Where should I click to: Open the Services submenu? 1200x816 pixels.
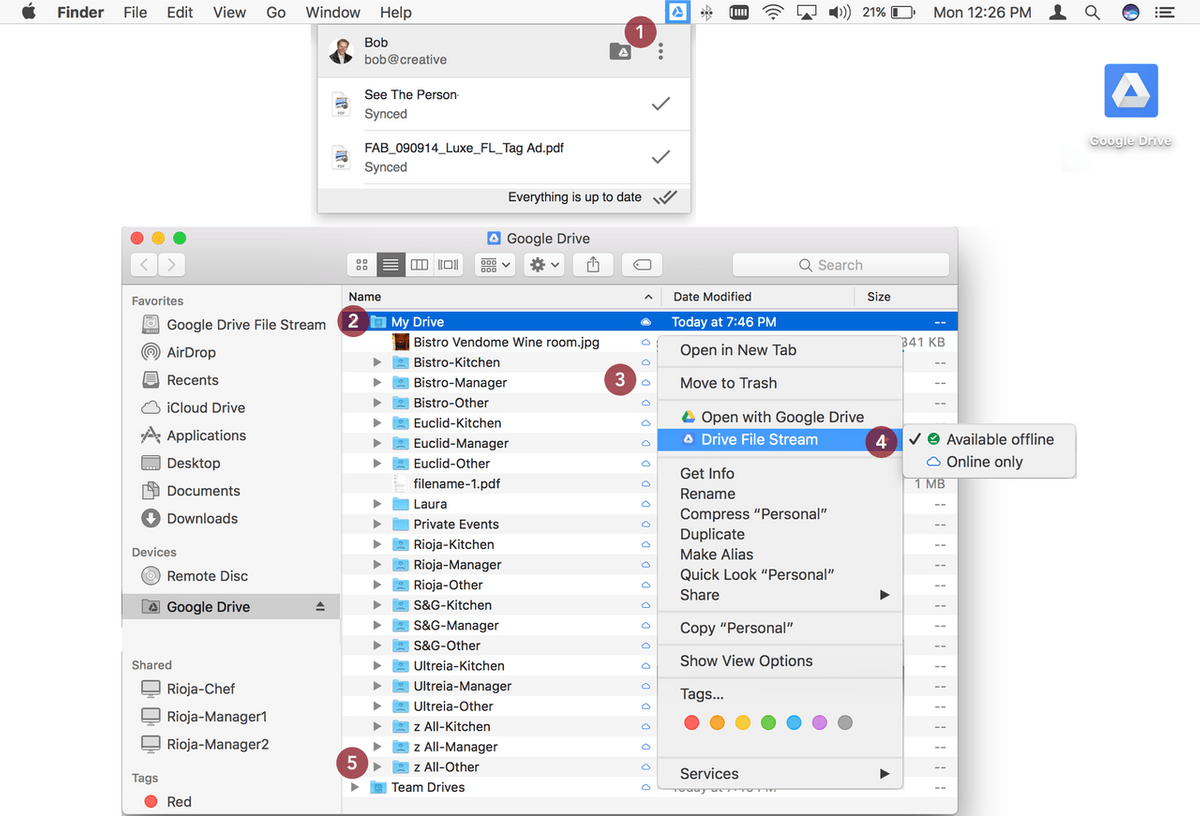tap(780, 773)
